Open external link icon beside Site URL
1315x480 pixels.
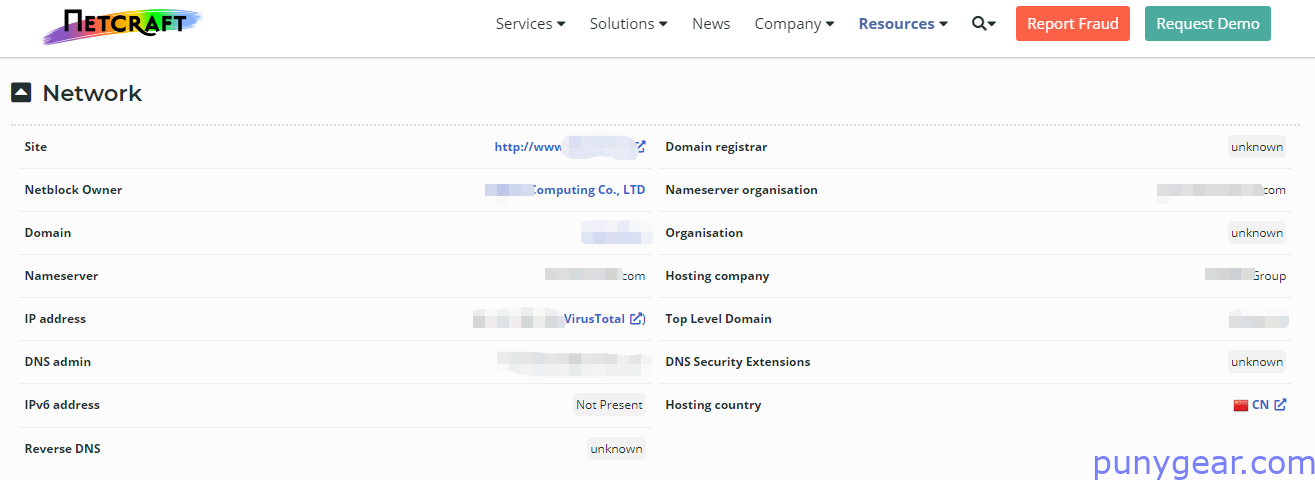click(640, 147)
